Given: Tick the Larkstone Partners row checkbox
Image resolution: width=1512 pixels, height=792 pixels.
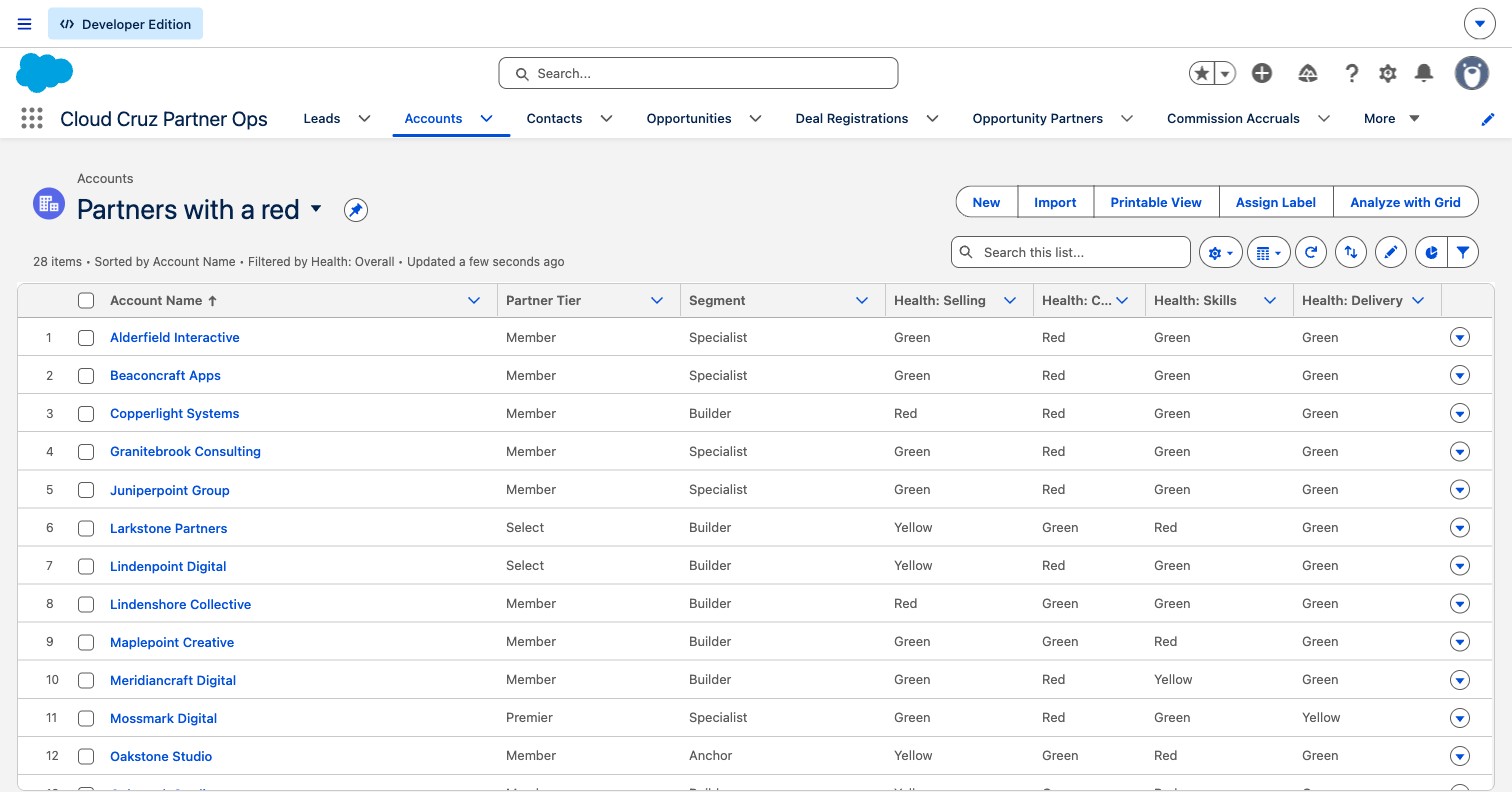Looking at the screenshot, I should pos(86,528).
